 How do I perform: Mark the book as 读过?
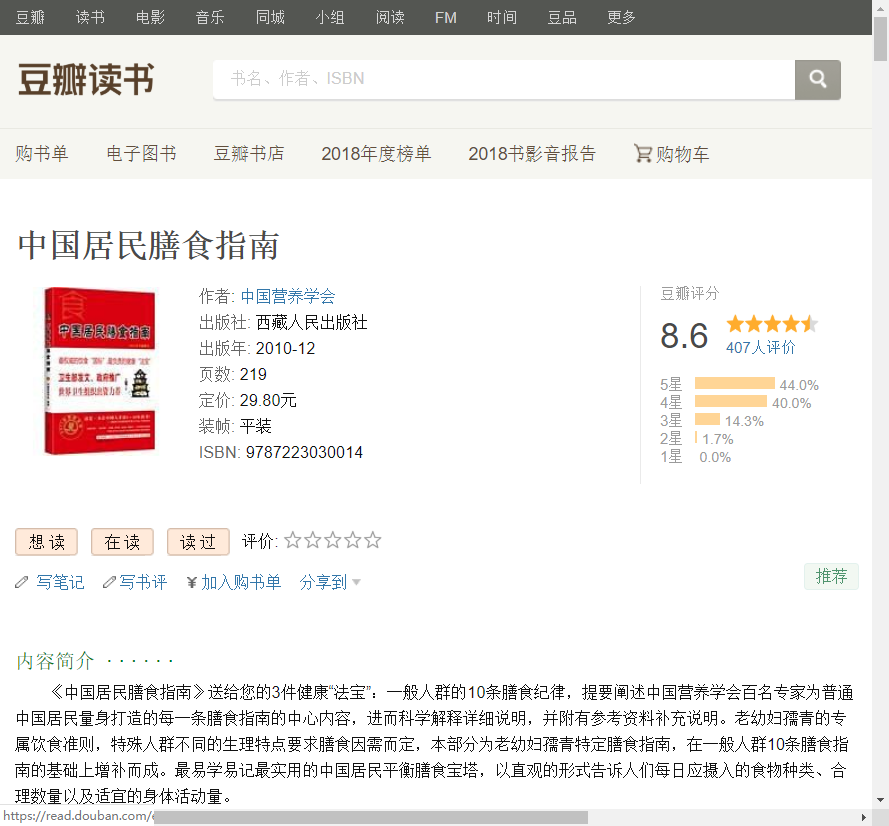click(198, 542)
